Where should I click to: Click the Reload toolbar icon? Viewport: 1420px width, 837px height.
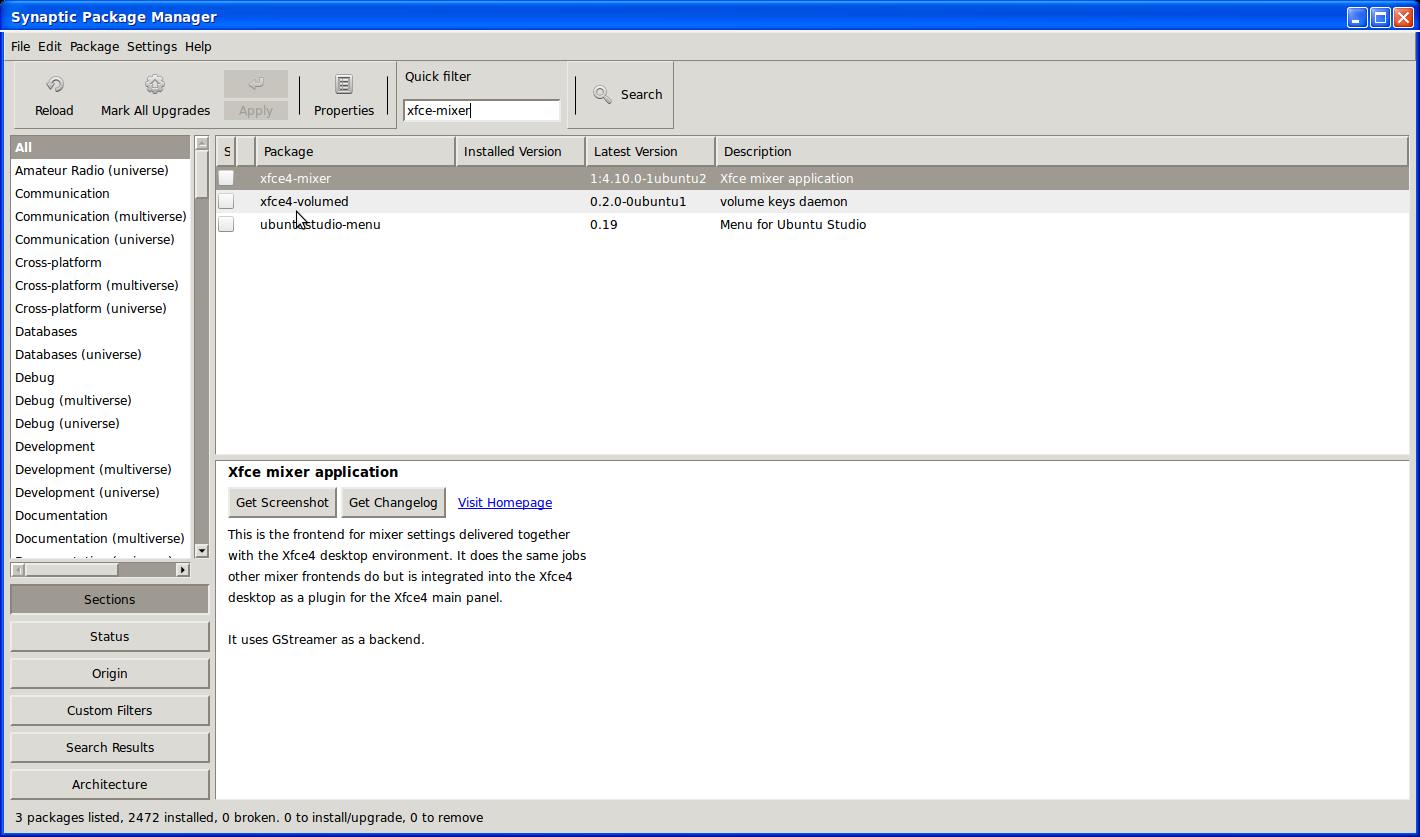tap(55, 85)
